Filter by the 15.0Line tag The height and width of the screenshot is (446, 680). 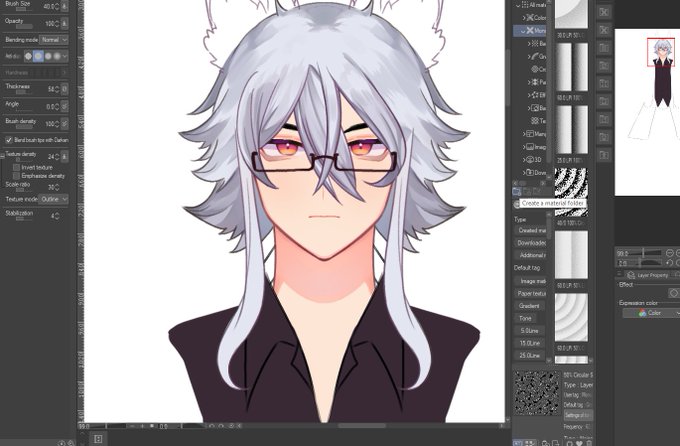[530, 343]
